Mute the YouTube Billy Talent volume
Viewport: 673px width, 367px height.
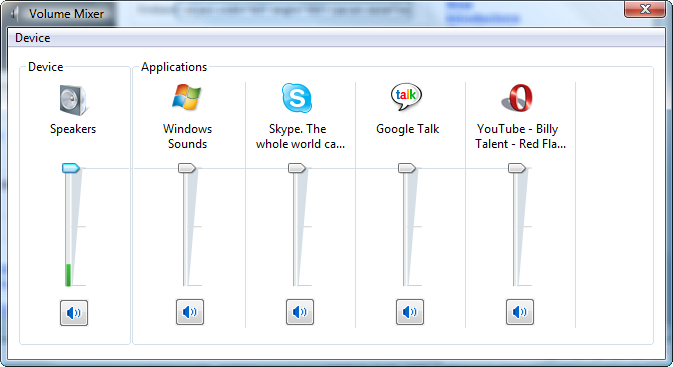pos(520,312)
